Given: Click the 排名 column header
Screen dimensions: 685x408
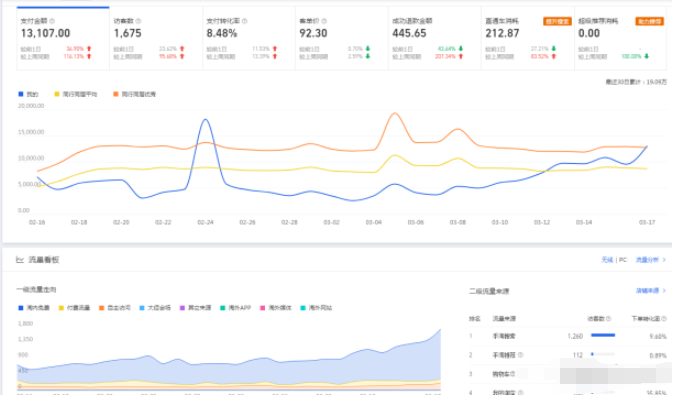Looking at the screenshot, I should [x=475, y=319].
